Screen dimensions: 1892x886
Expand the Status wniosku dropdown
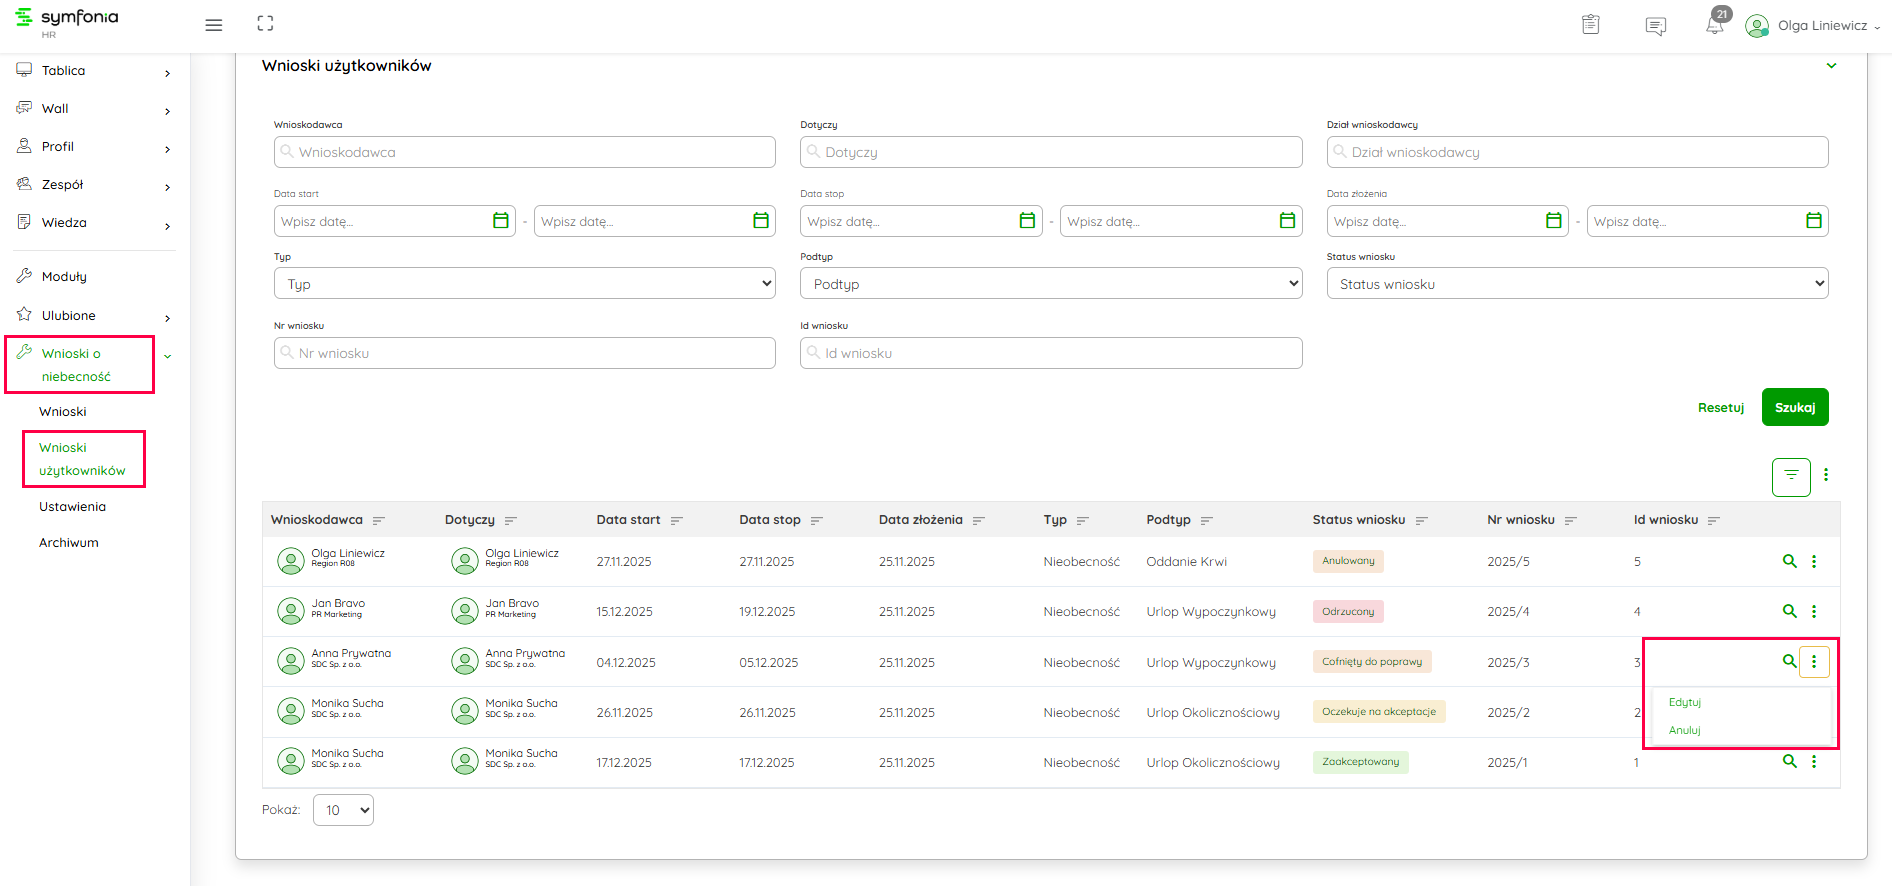[x=1576, y=284]
